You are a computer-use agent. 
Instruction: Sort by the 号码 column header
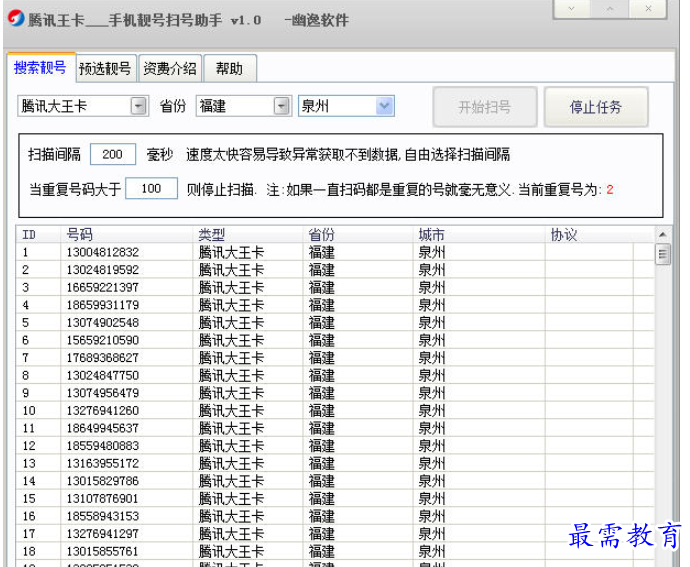[127, 235]
